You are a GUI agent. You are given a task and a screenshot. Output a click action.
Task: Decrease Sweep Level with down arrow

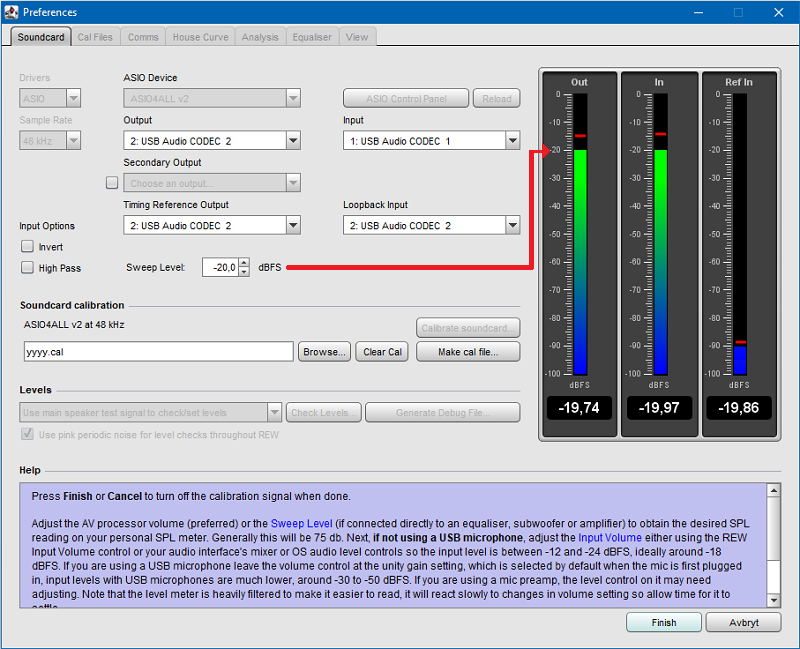244,272
